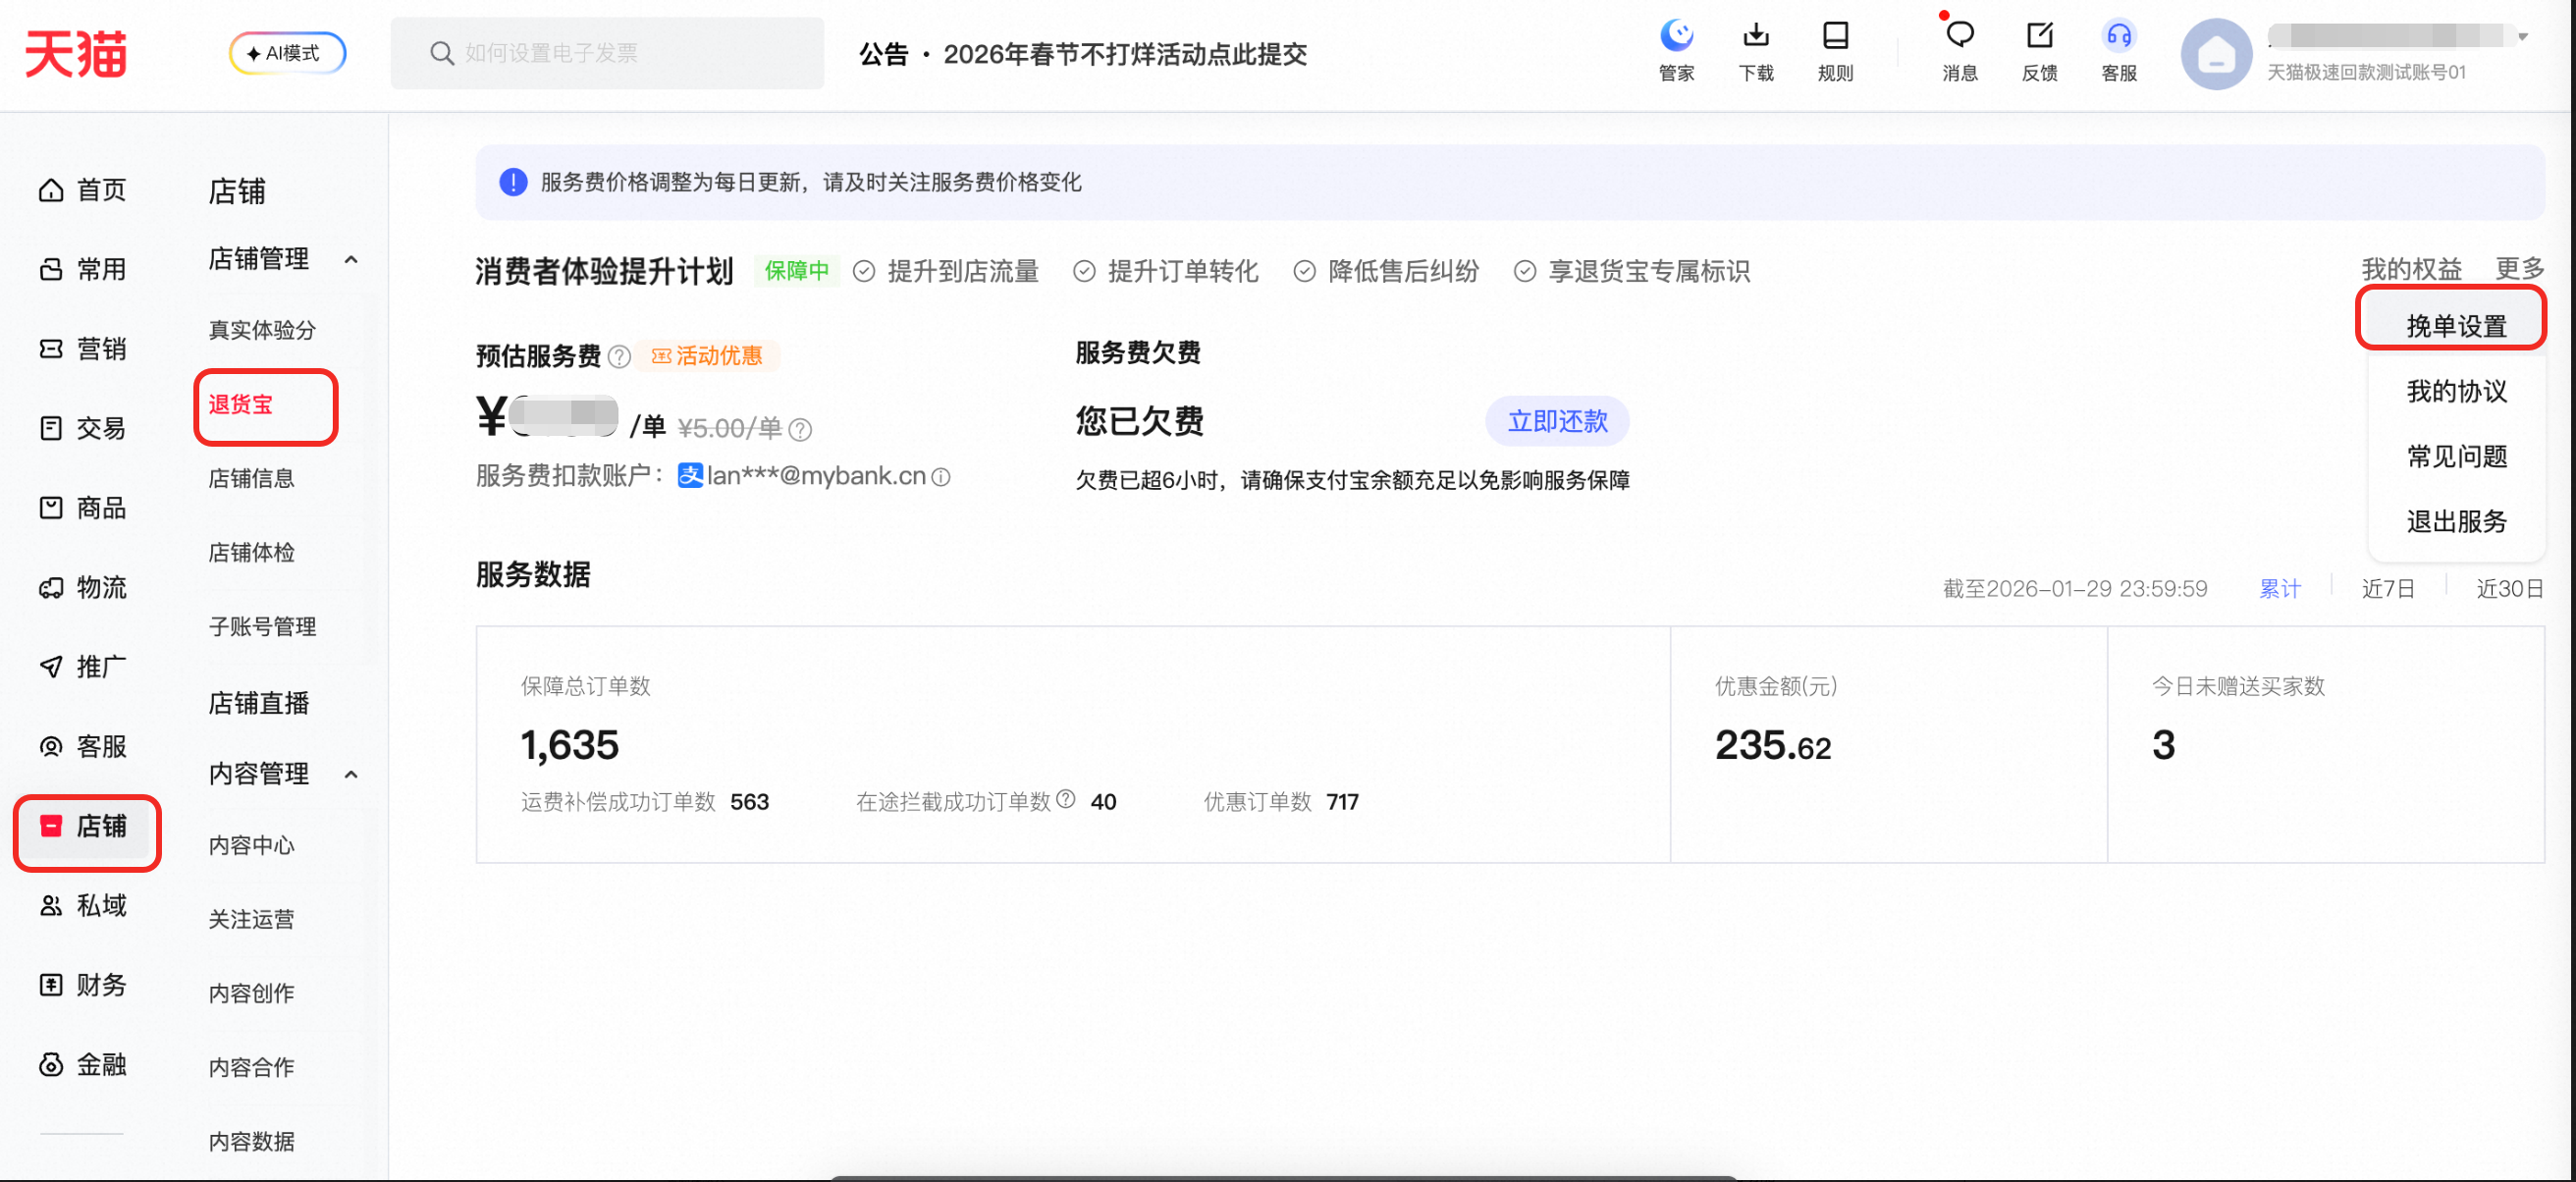Open 内容创作 submenu item

[252, 993]
